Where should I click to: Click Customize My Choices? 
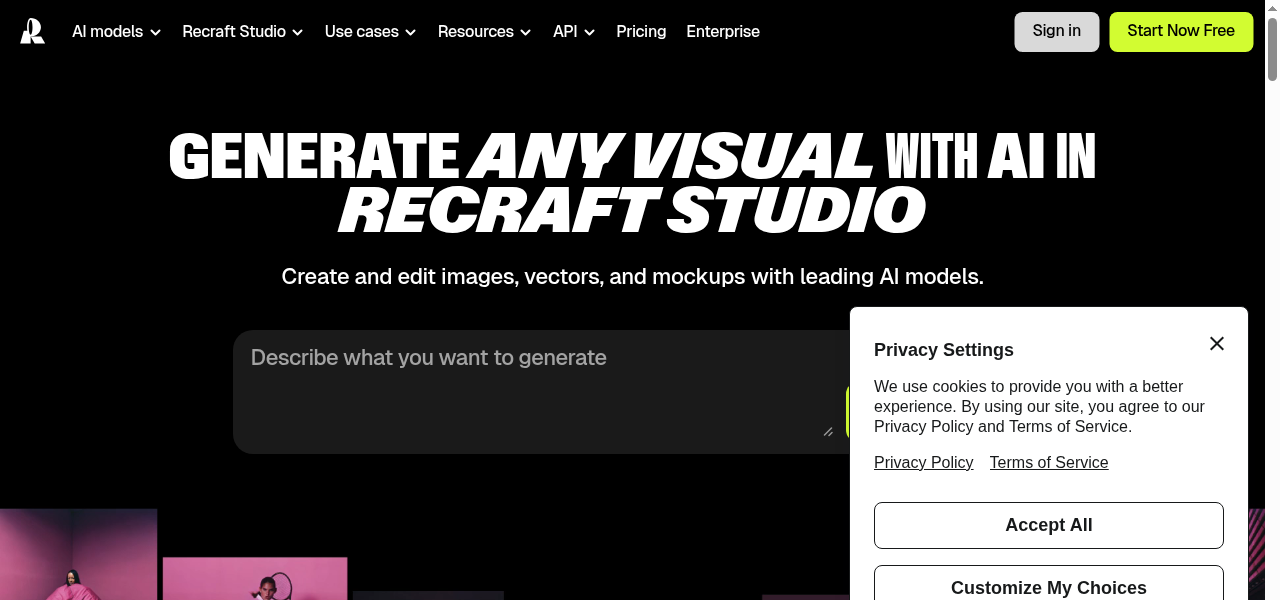coord(1048,588)
